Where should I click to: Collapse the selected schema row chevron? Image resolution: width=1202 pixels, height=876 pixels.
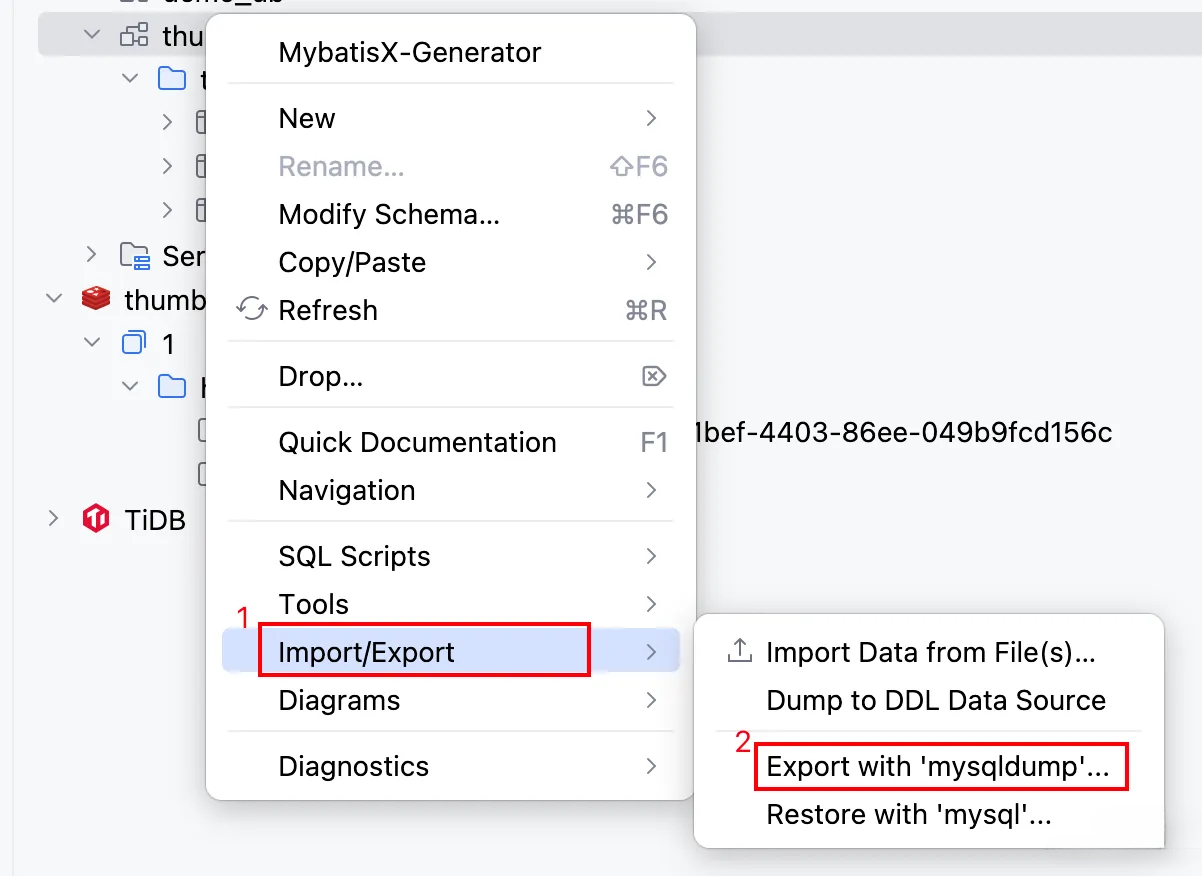coord(92,34)
